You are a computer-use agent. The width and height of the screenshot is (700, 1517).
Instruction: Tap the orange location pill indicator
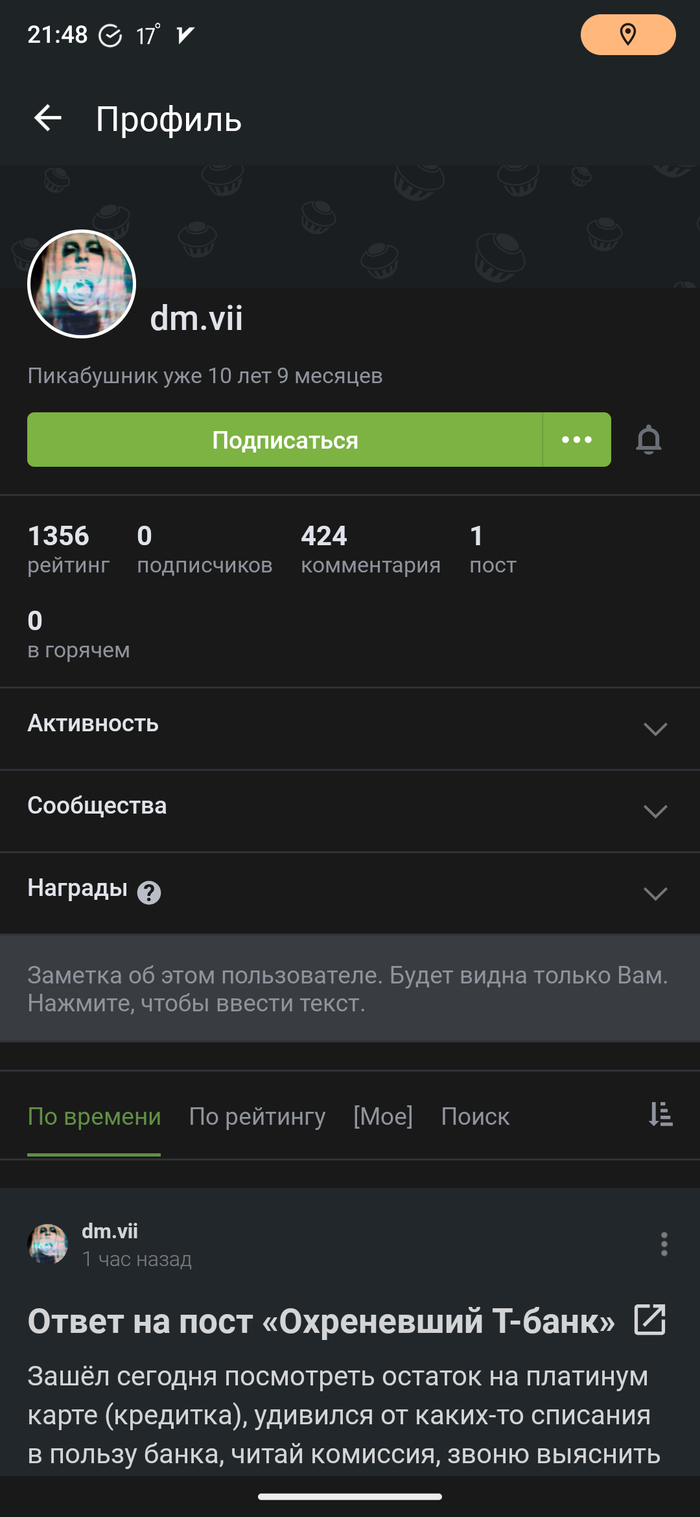[628, 35]
